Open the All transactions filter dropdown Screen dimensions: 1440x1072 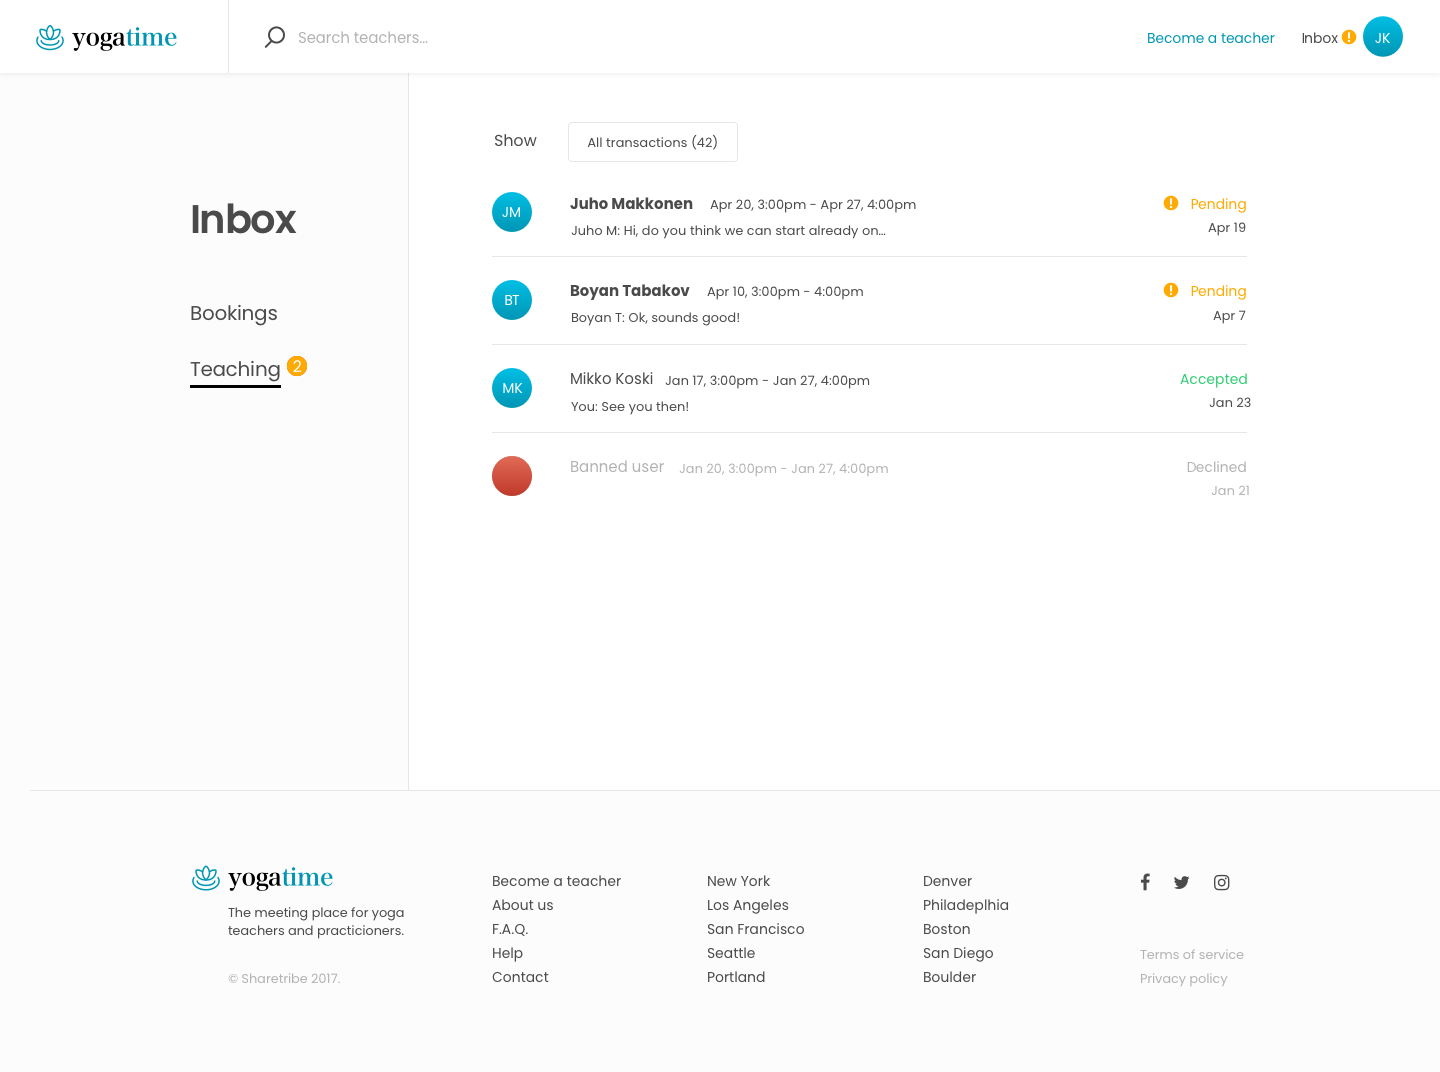[652, 142]
